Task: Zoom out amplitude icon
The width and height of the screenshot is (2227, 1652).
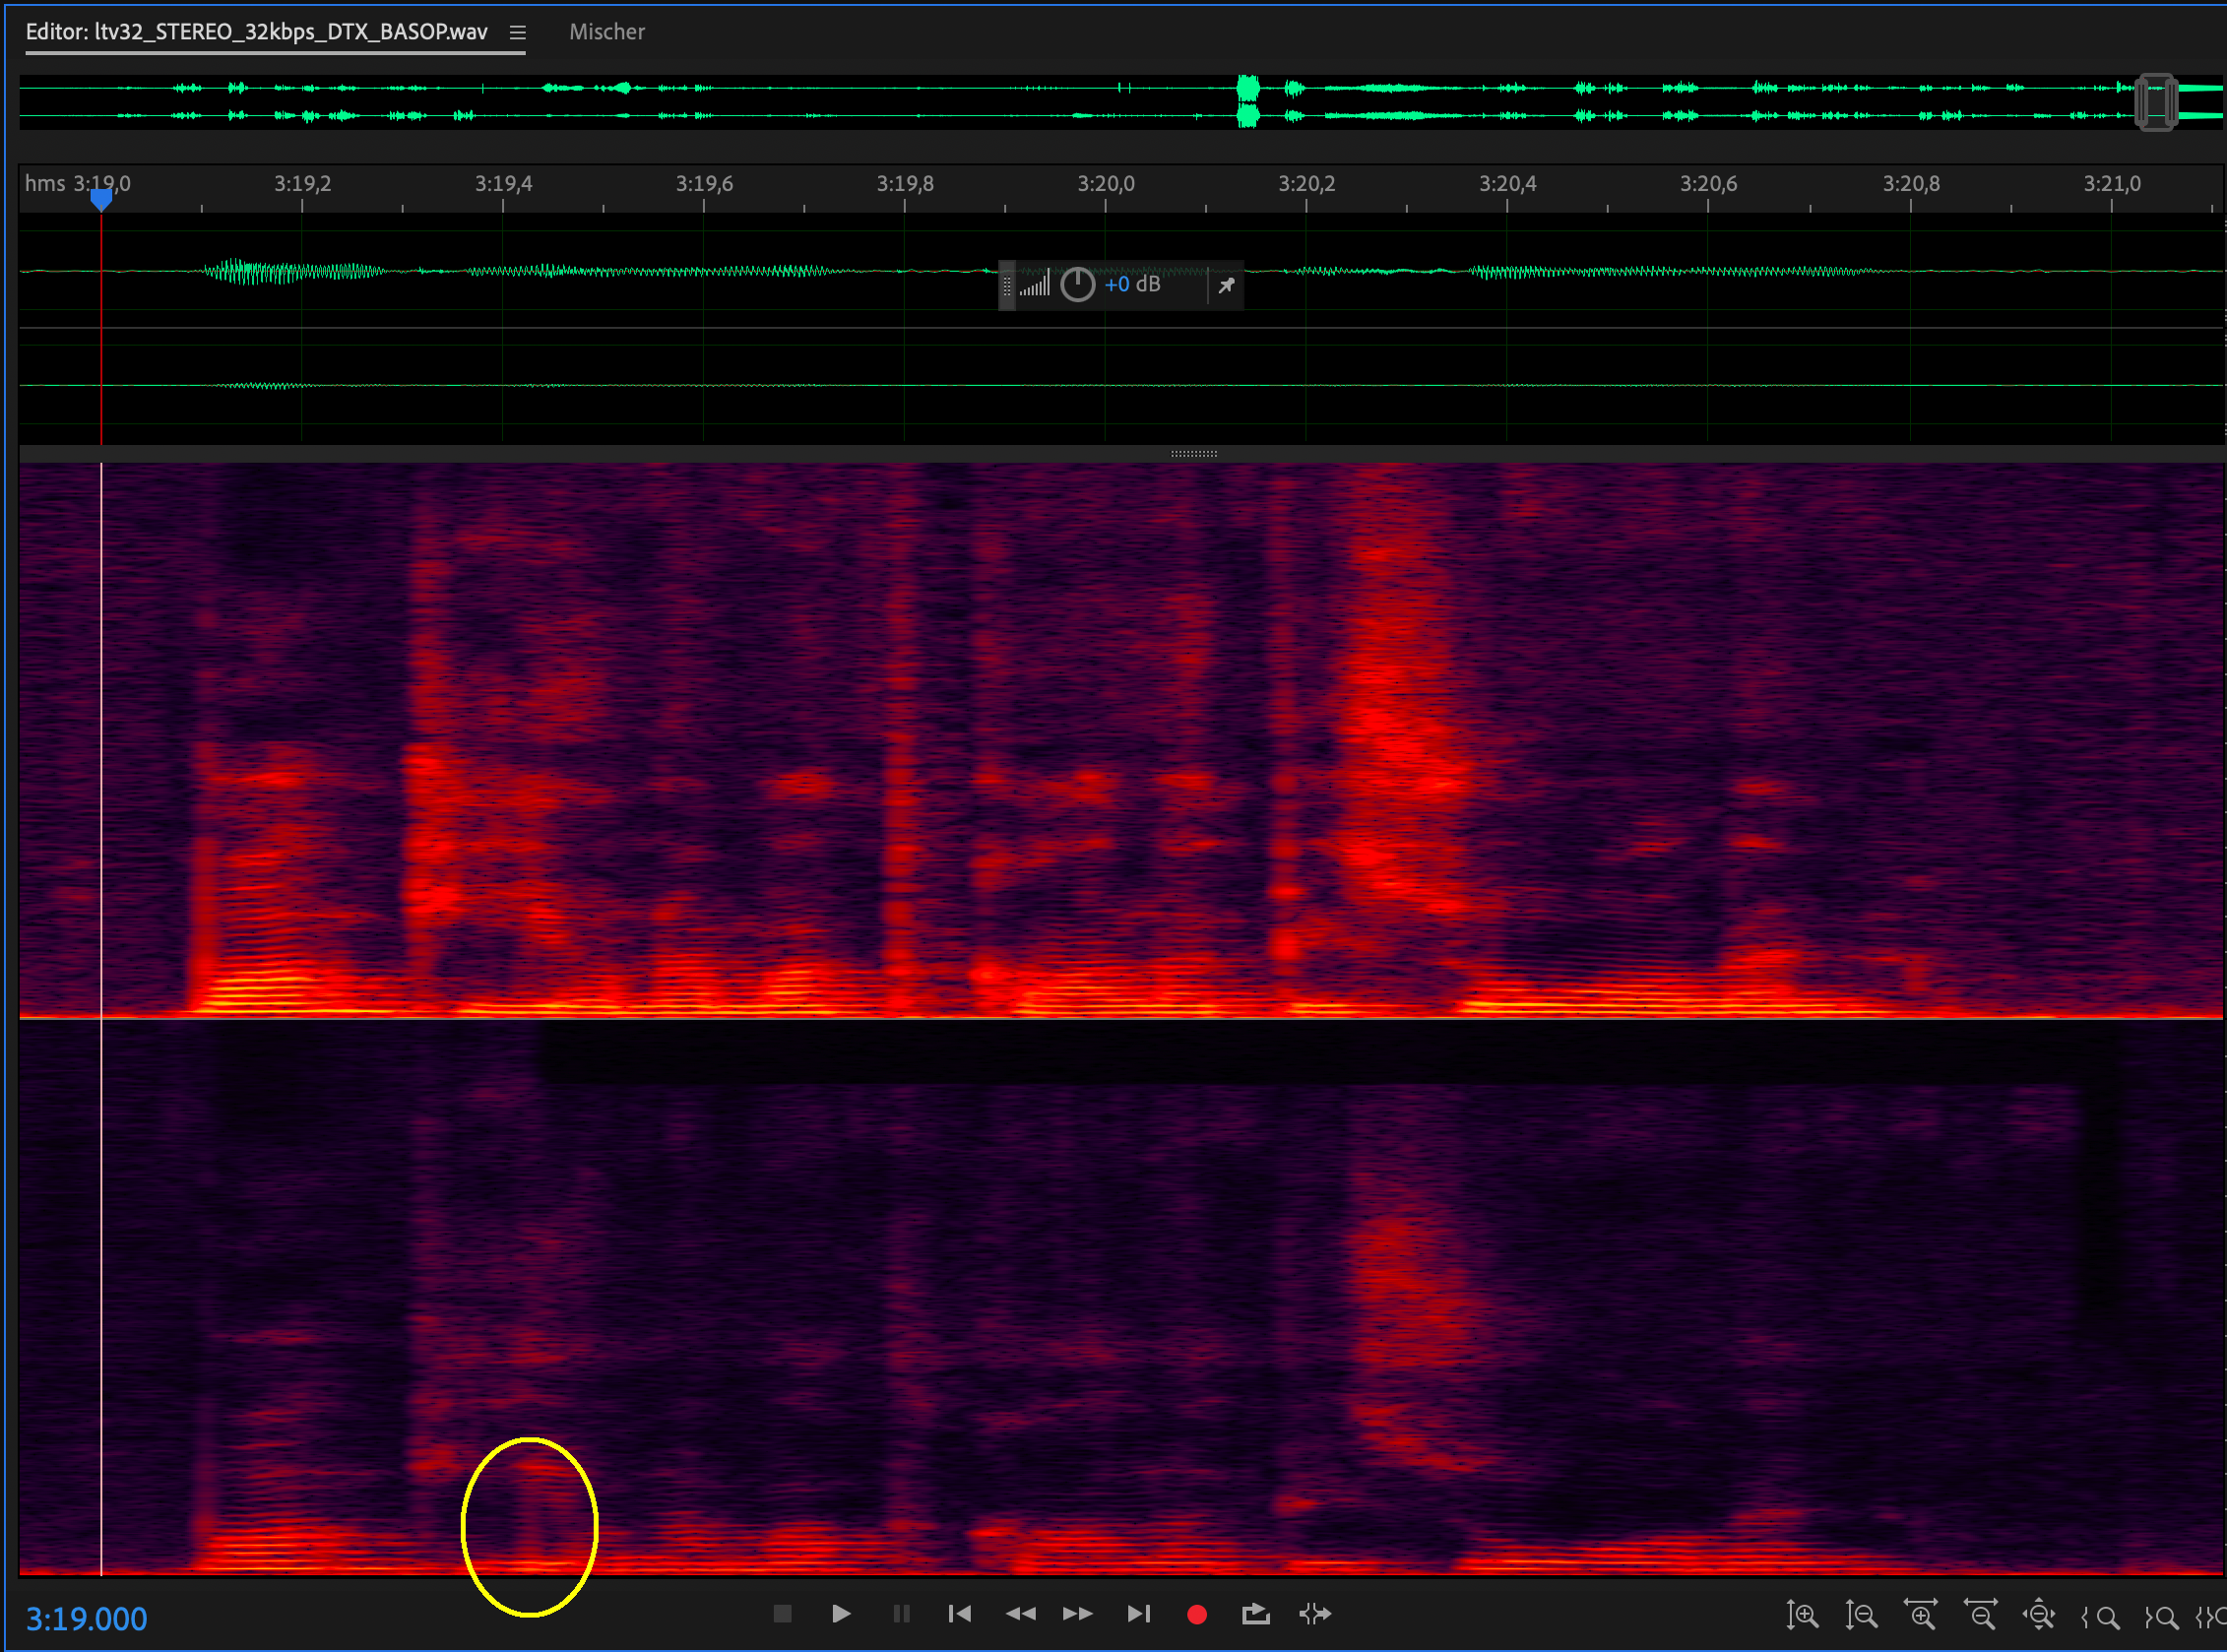Action: (x=1860, y=1615)
